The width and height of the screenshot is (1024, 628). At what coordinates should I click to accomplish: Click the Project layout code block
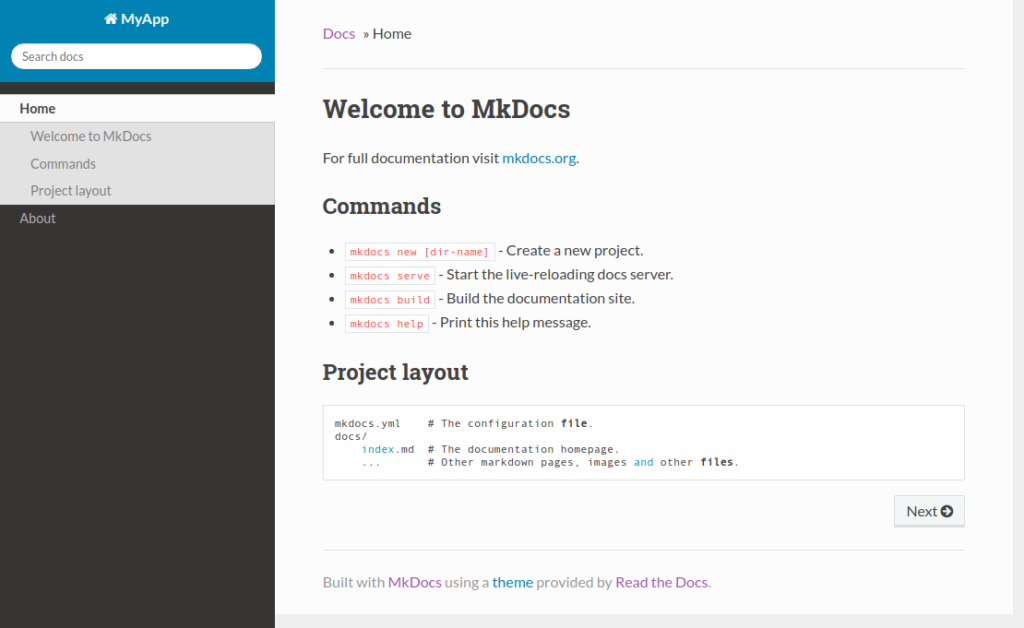(643, 443)
